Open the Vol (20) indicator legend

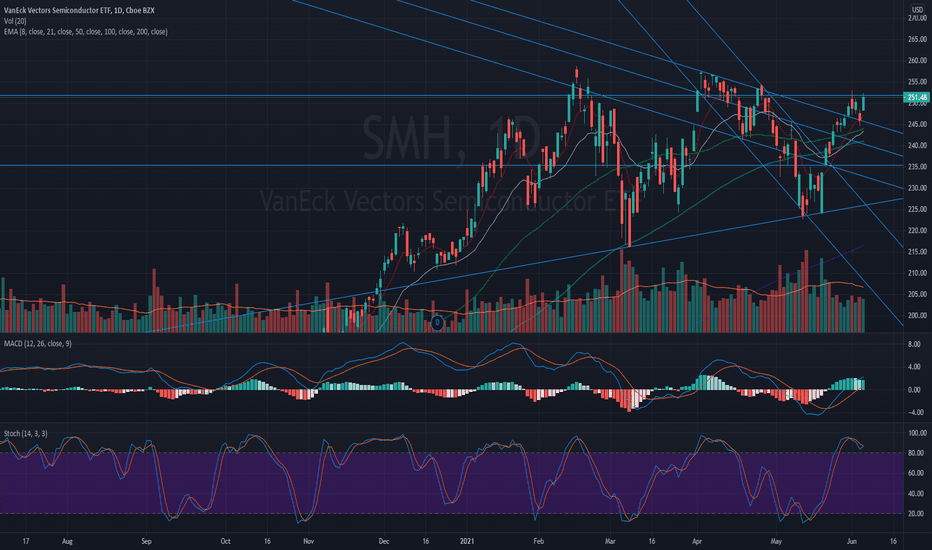[x=15, y=21]
